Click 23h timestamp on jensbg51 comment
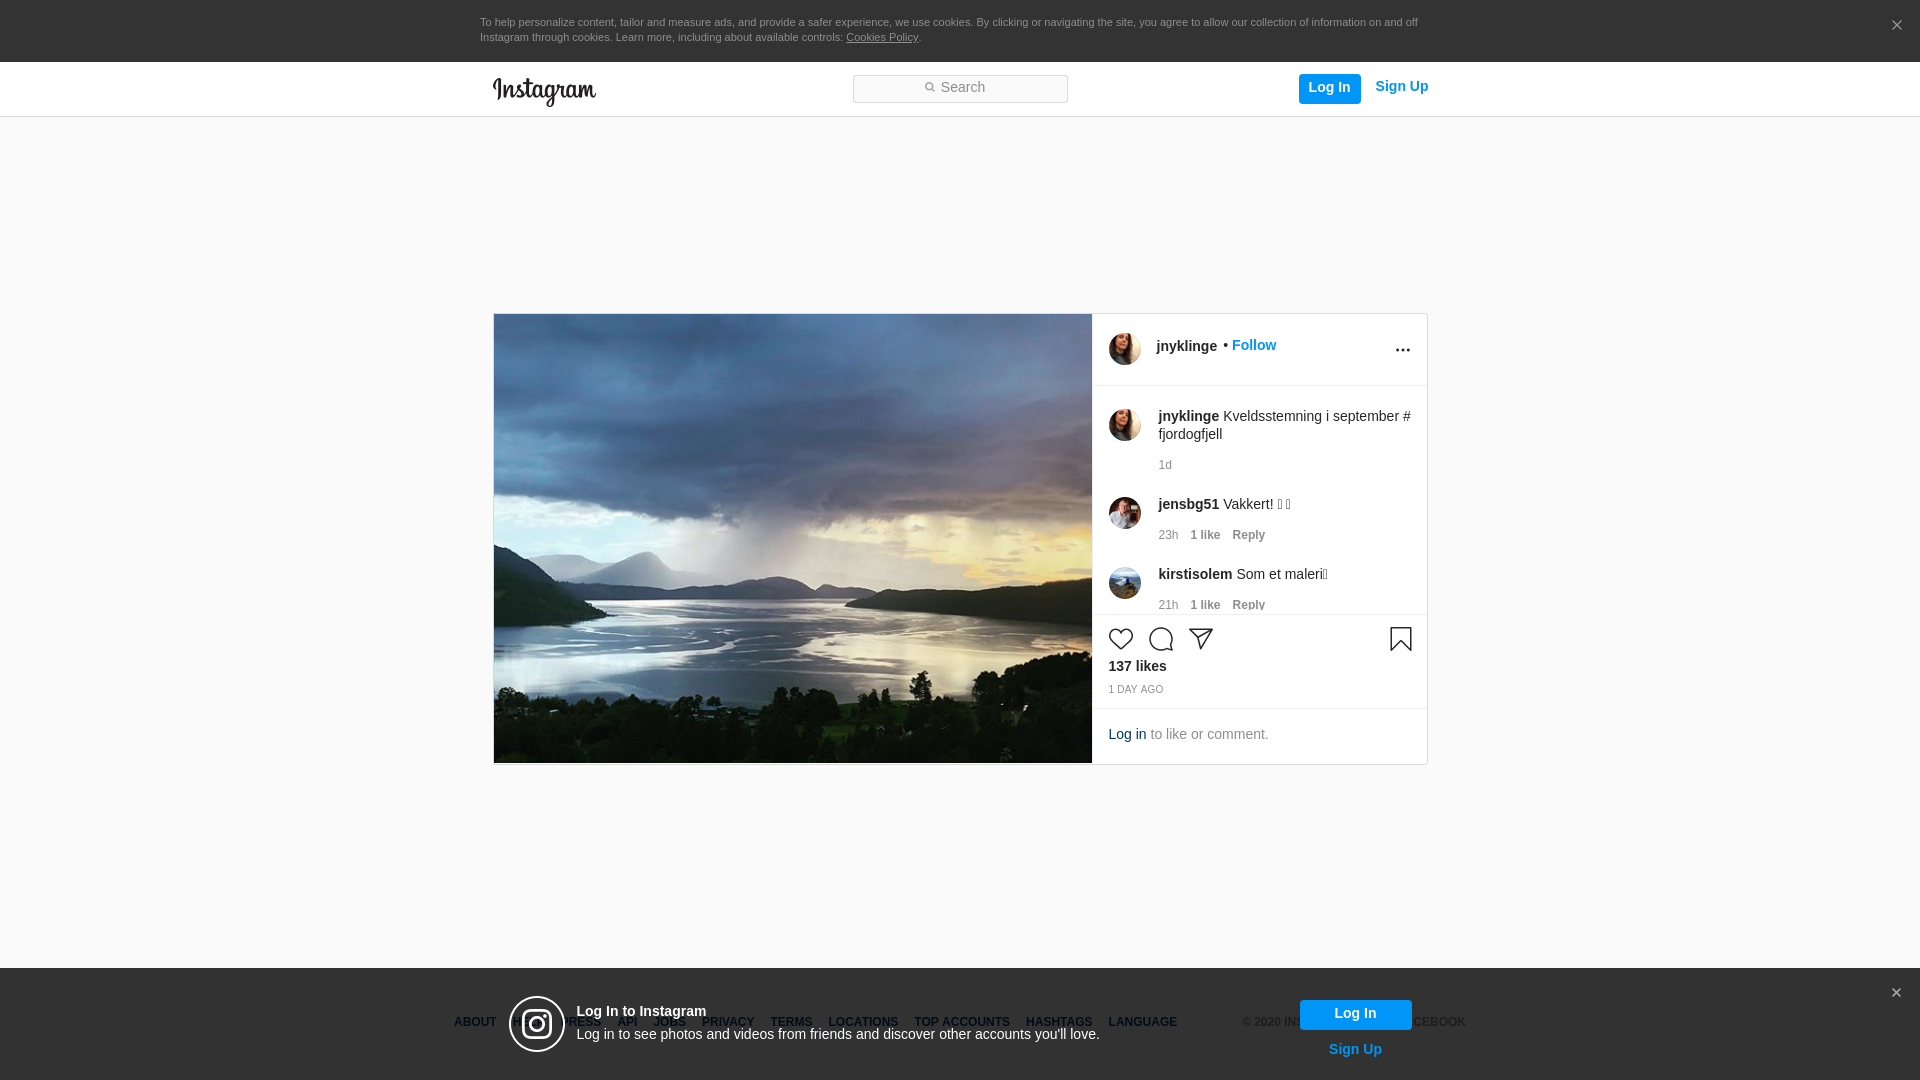Viewport: 1920px width, 1080px height. tap(1168, 535)
